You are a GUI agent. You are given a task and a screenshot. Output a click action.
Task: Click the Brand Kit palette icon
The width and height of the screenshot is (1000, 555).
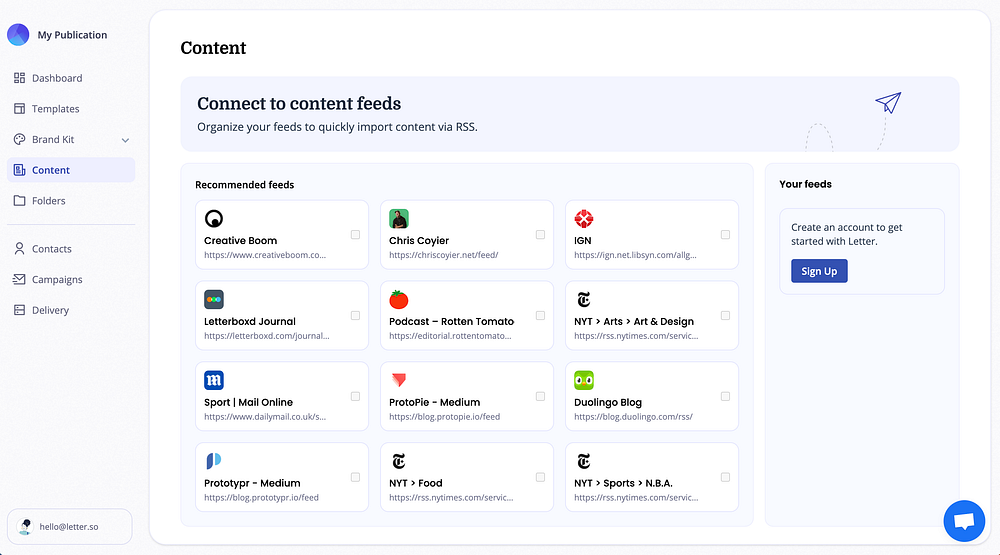click(20, 140)
